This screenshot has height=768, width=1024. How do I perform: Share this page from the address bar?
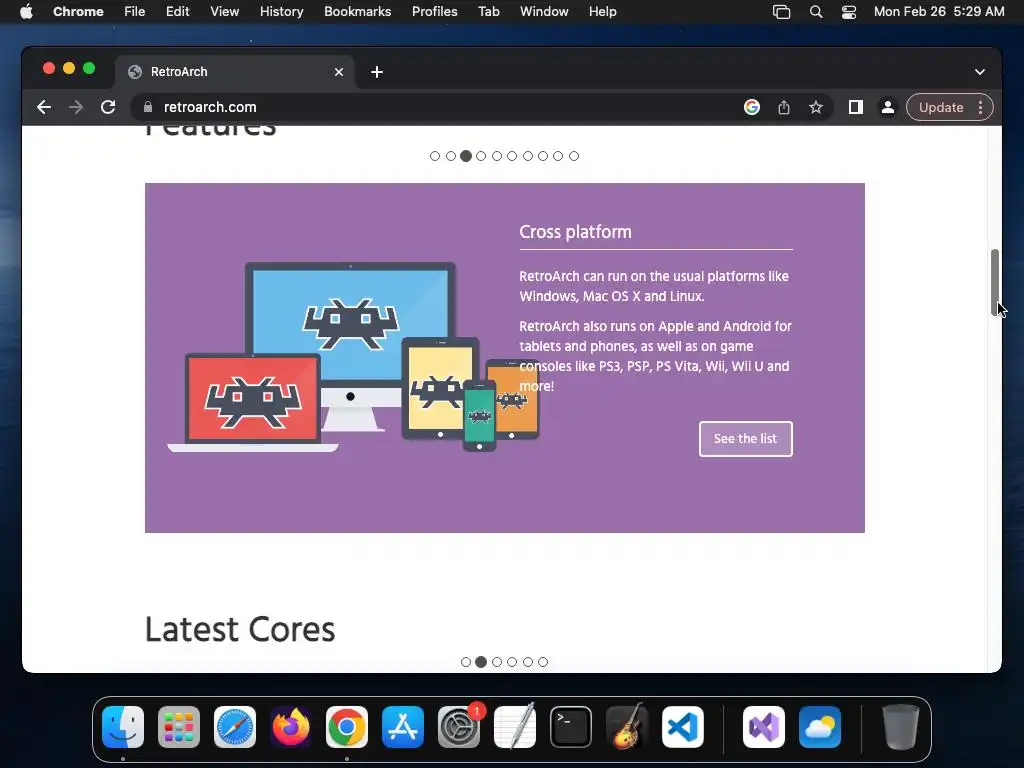coord(784,107)
